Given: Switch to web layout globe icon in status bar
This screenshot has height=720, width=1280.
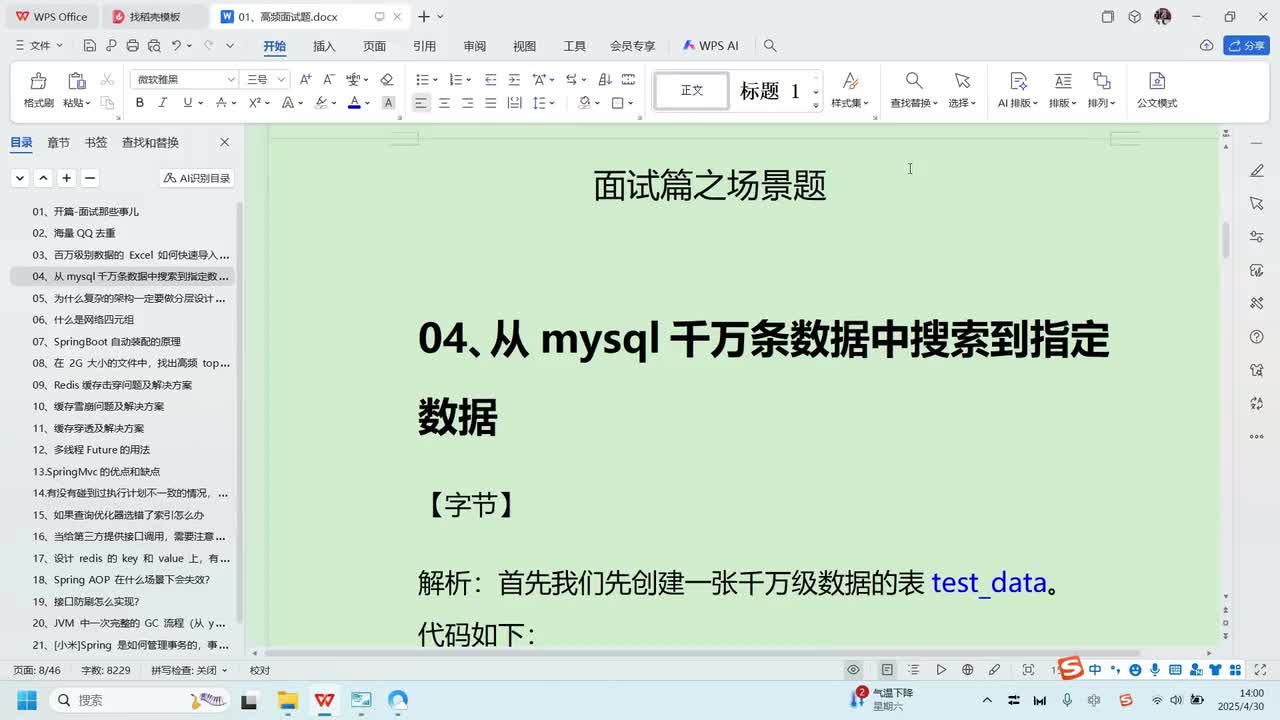Looking at the screenshot, I should click(967, 670).
